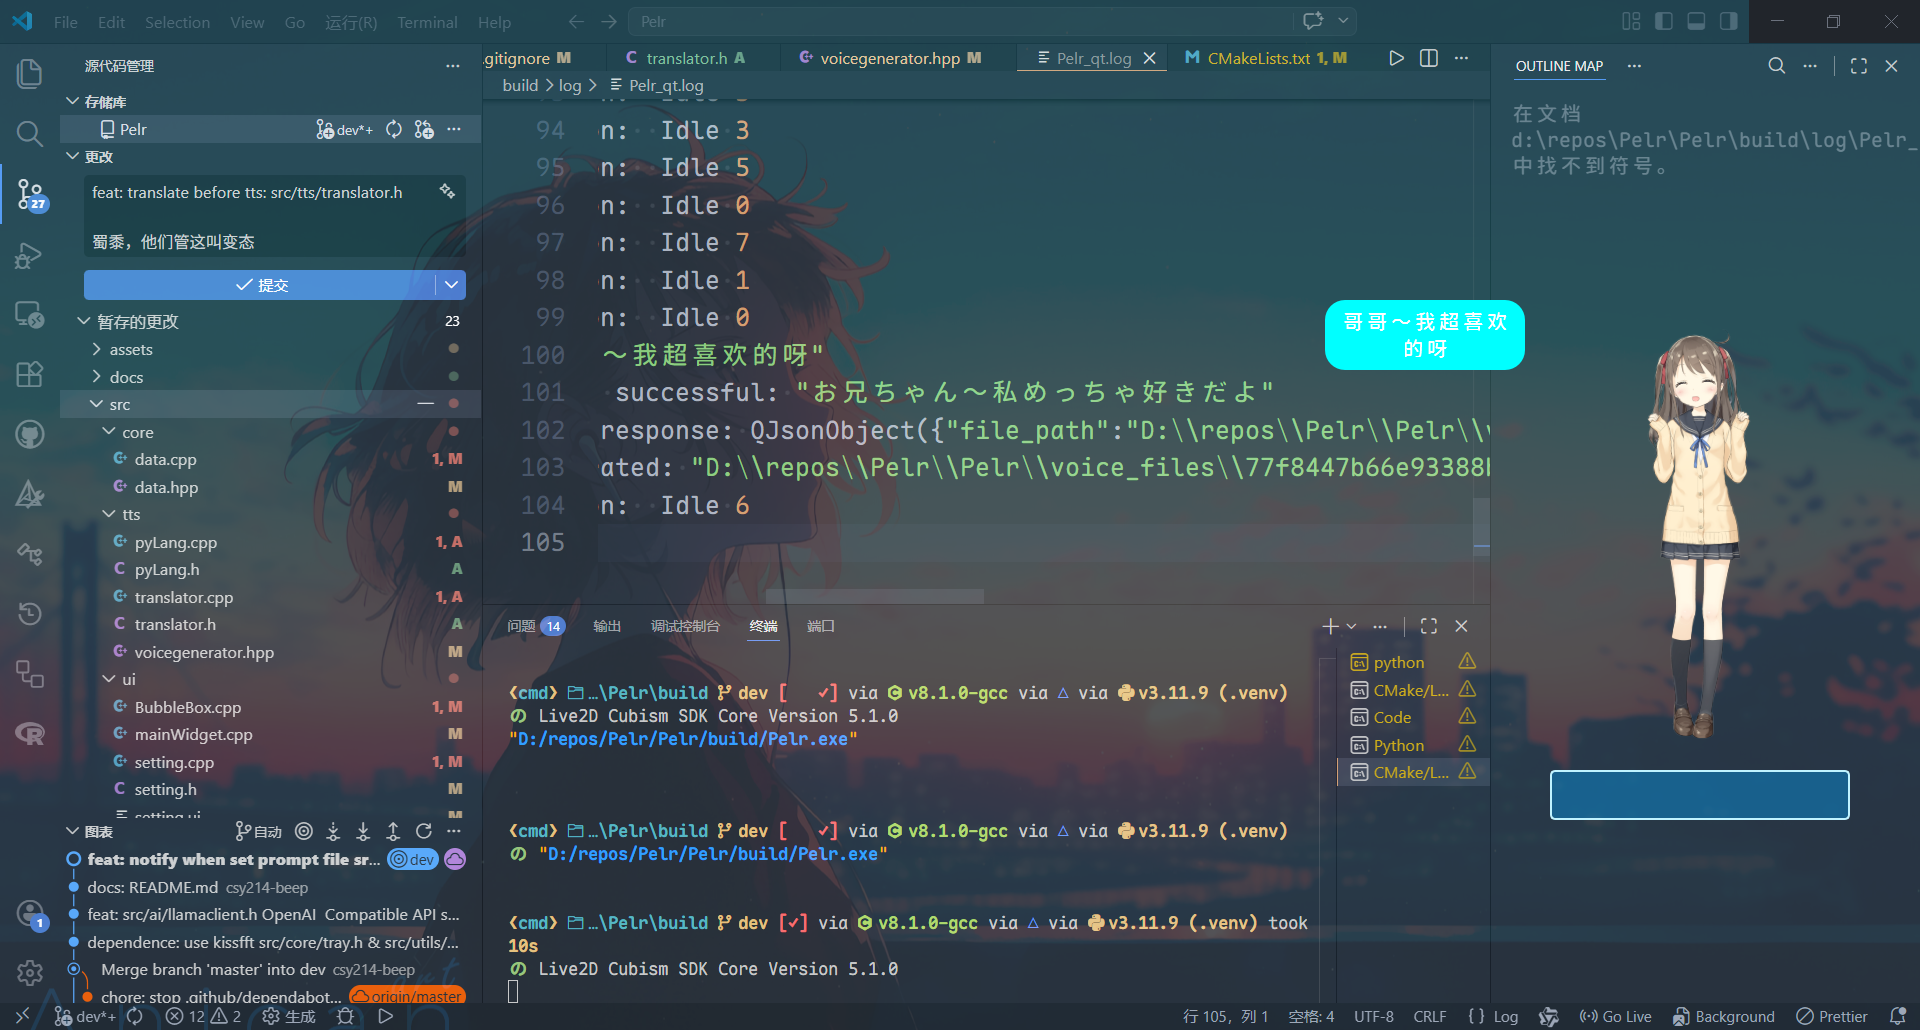Click the 生成 build button in status bar

[288, 1016]
